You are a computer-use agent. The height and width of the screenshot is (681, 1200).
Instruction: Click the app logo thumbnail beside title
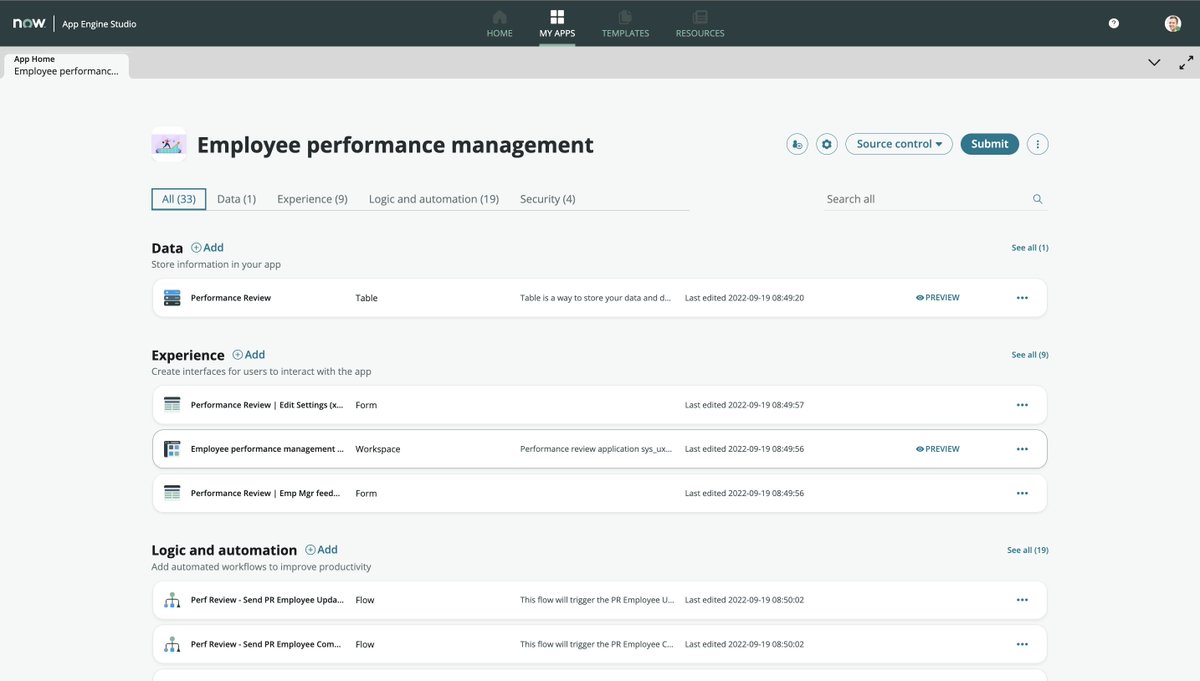pyautogui.click(x=168, y=145)
